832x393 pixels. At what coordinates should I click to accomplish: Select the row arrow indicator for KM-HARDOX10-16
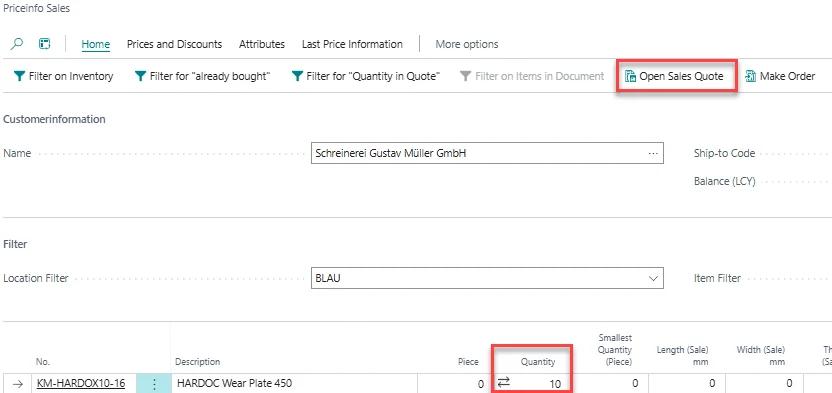(18, 383)
